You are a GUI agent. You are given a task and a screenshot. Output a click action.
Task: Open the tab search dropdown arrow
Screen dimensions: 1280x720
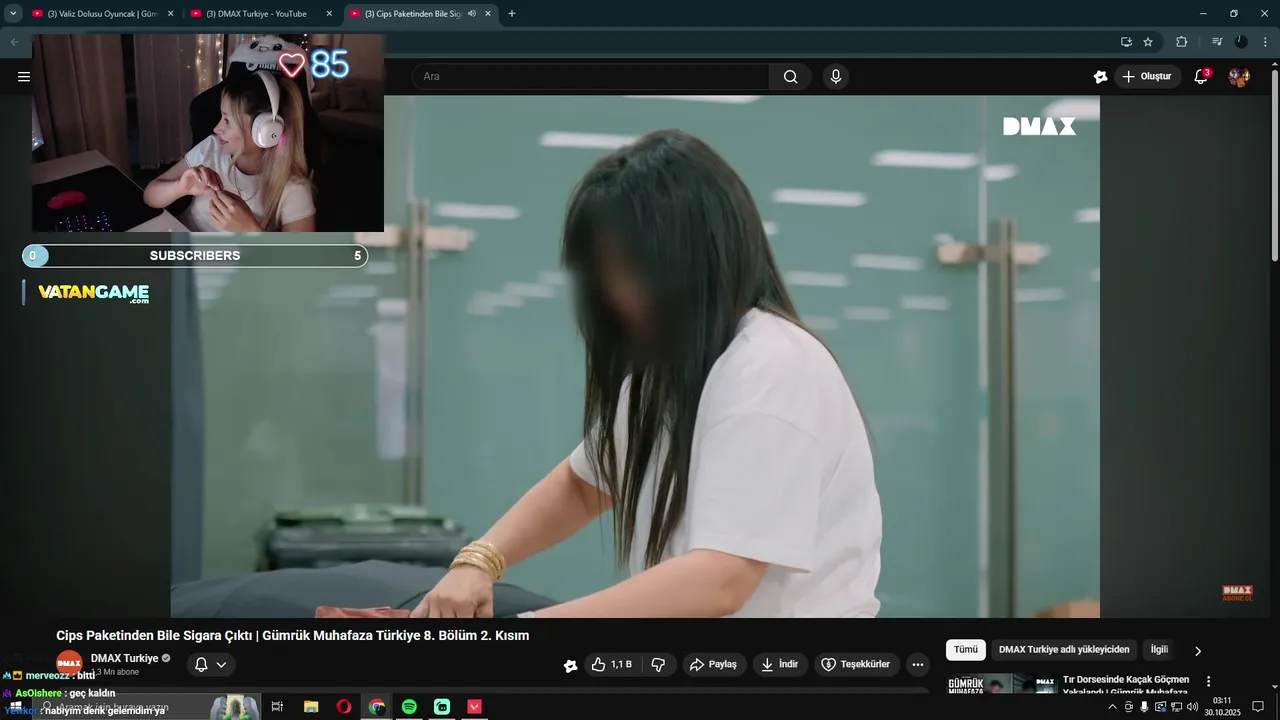(x=13, y=14)
